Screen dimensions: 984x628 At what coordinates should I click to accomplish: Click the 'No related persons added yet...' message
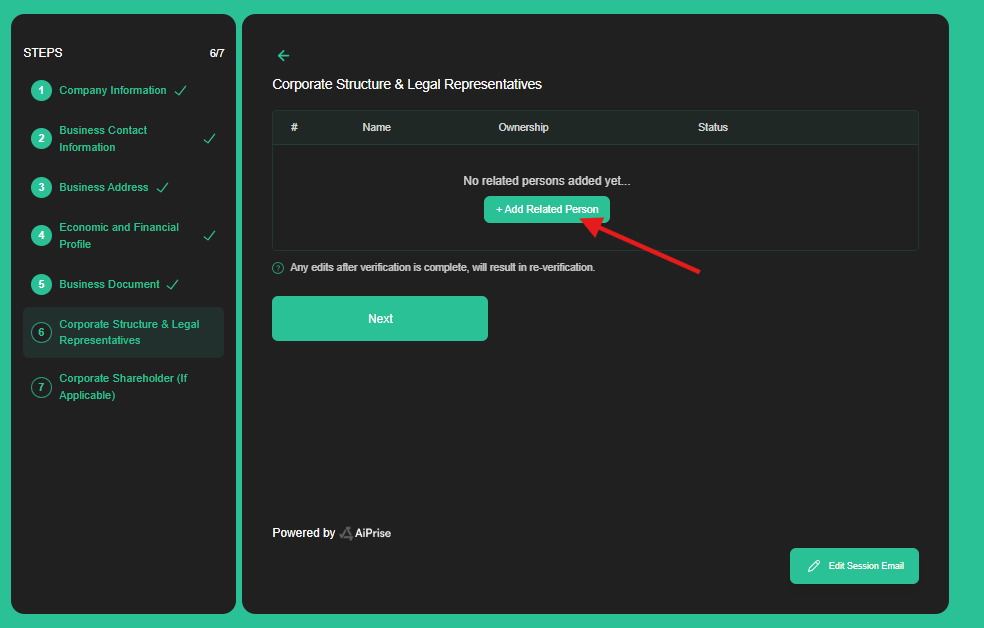tap(547, 181)
